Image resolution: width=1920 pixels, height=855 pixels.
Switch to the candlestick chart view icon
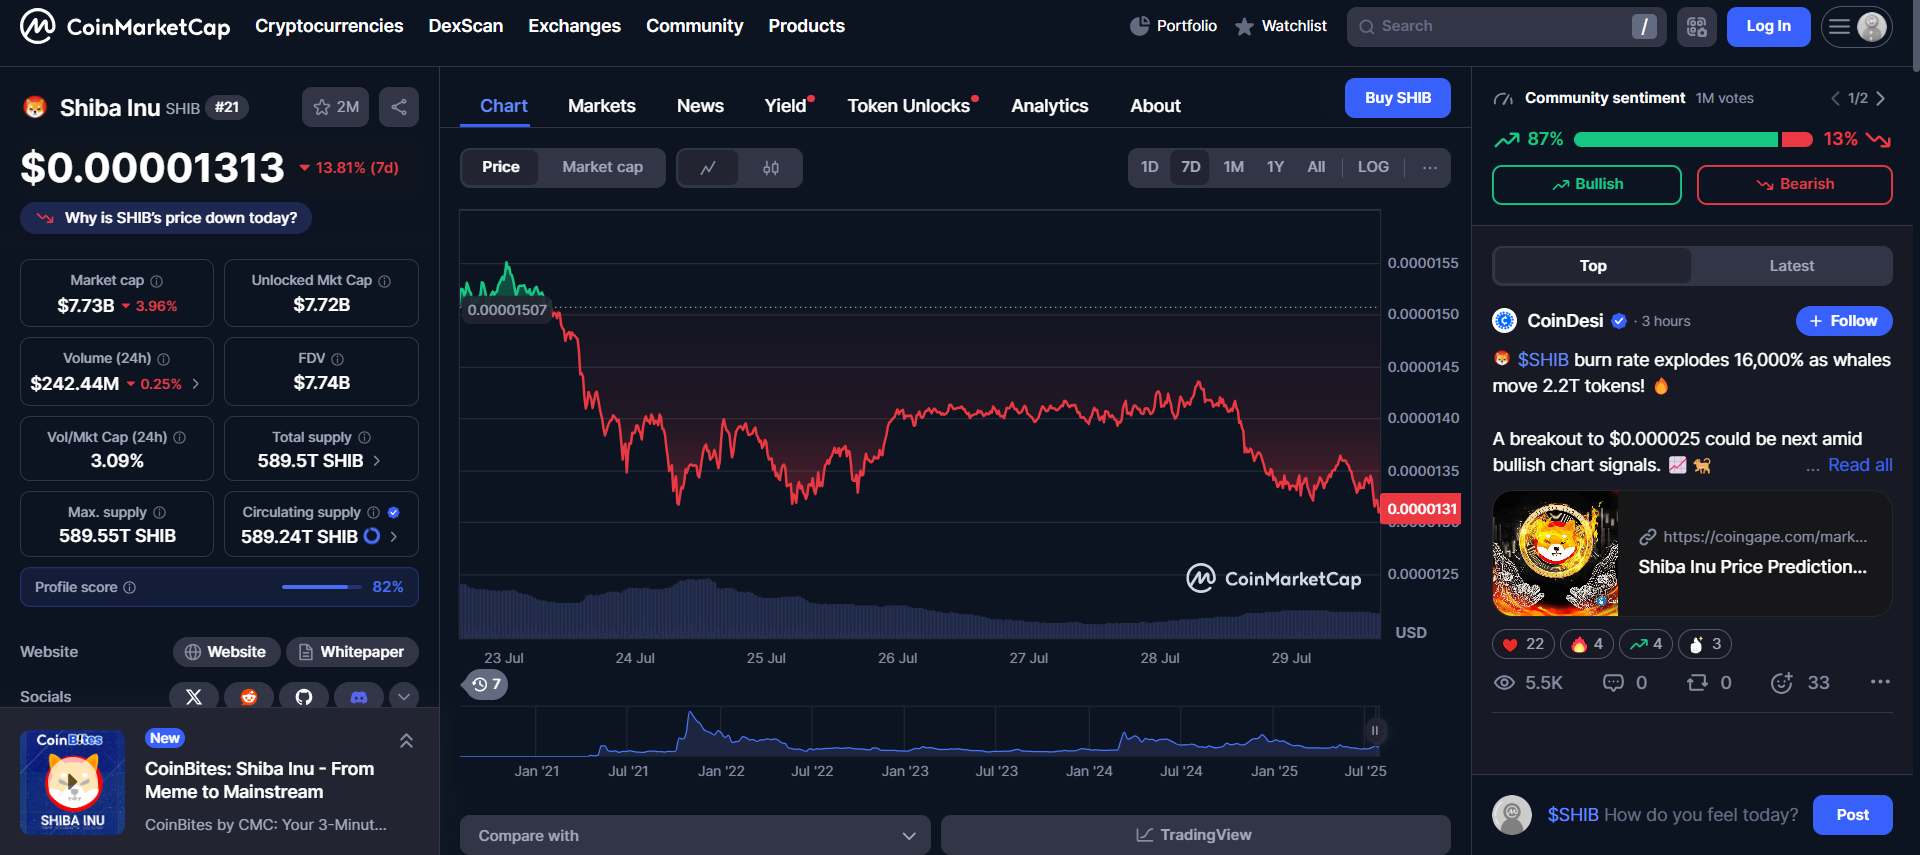770,168
